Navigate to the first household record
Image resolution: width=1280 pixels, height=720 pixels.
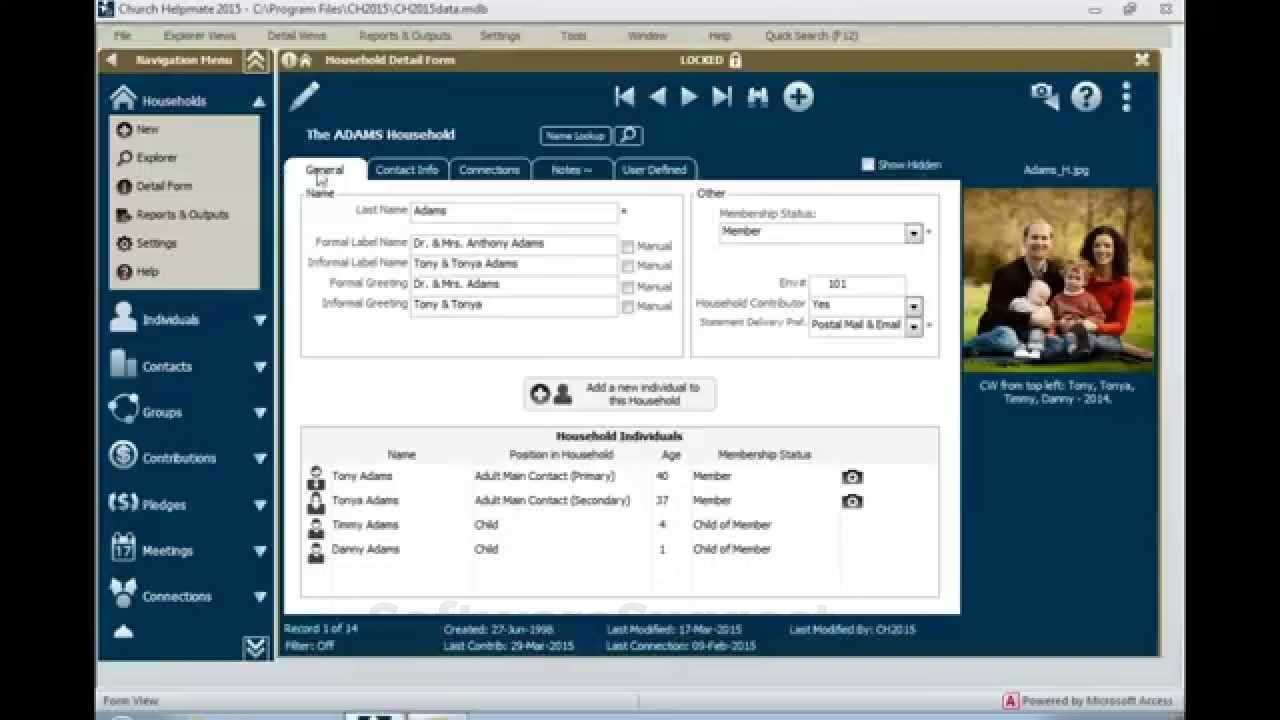(624, 97)
